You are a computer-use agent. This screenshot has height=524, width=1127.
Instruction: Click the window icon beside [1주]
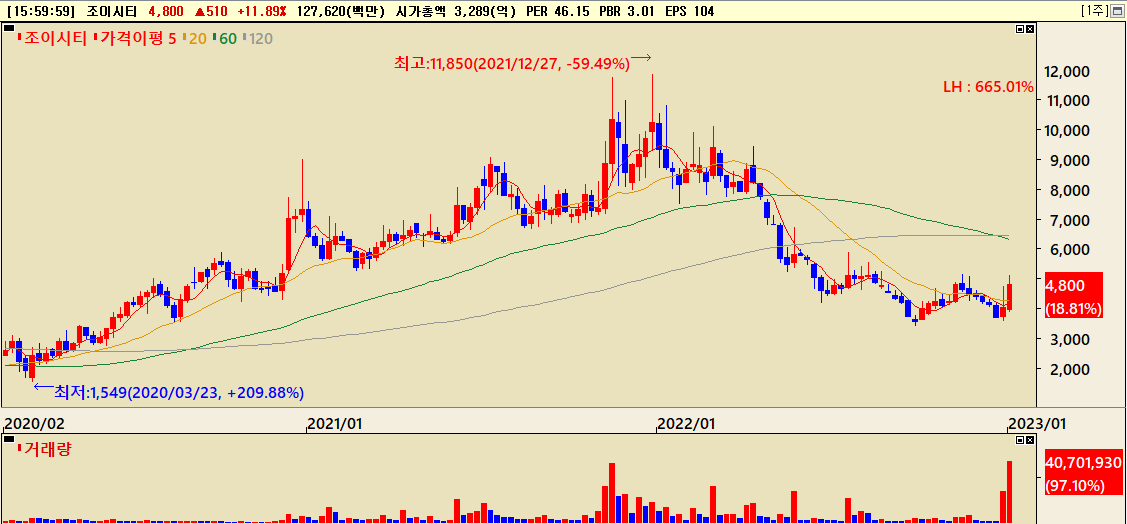pos(1118,11)
